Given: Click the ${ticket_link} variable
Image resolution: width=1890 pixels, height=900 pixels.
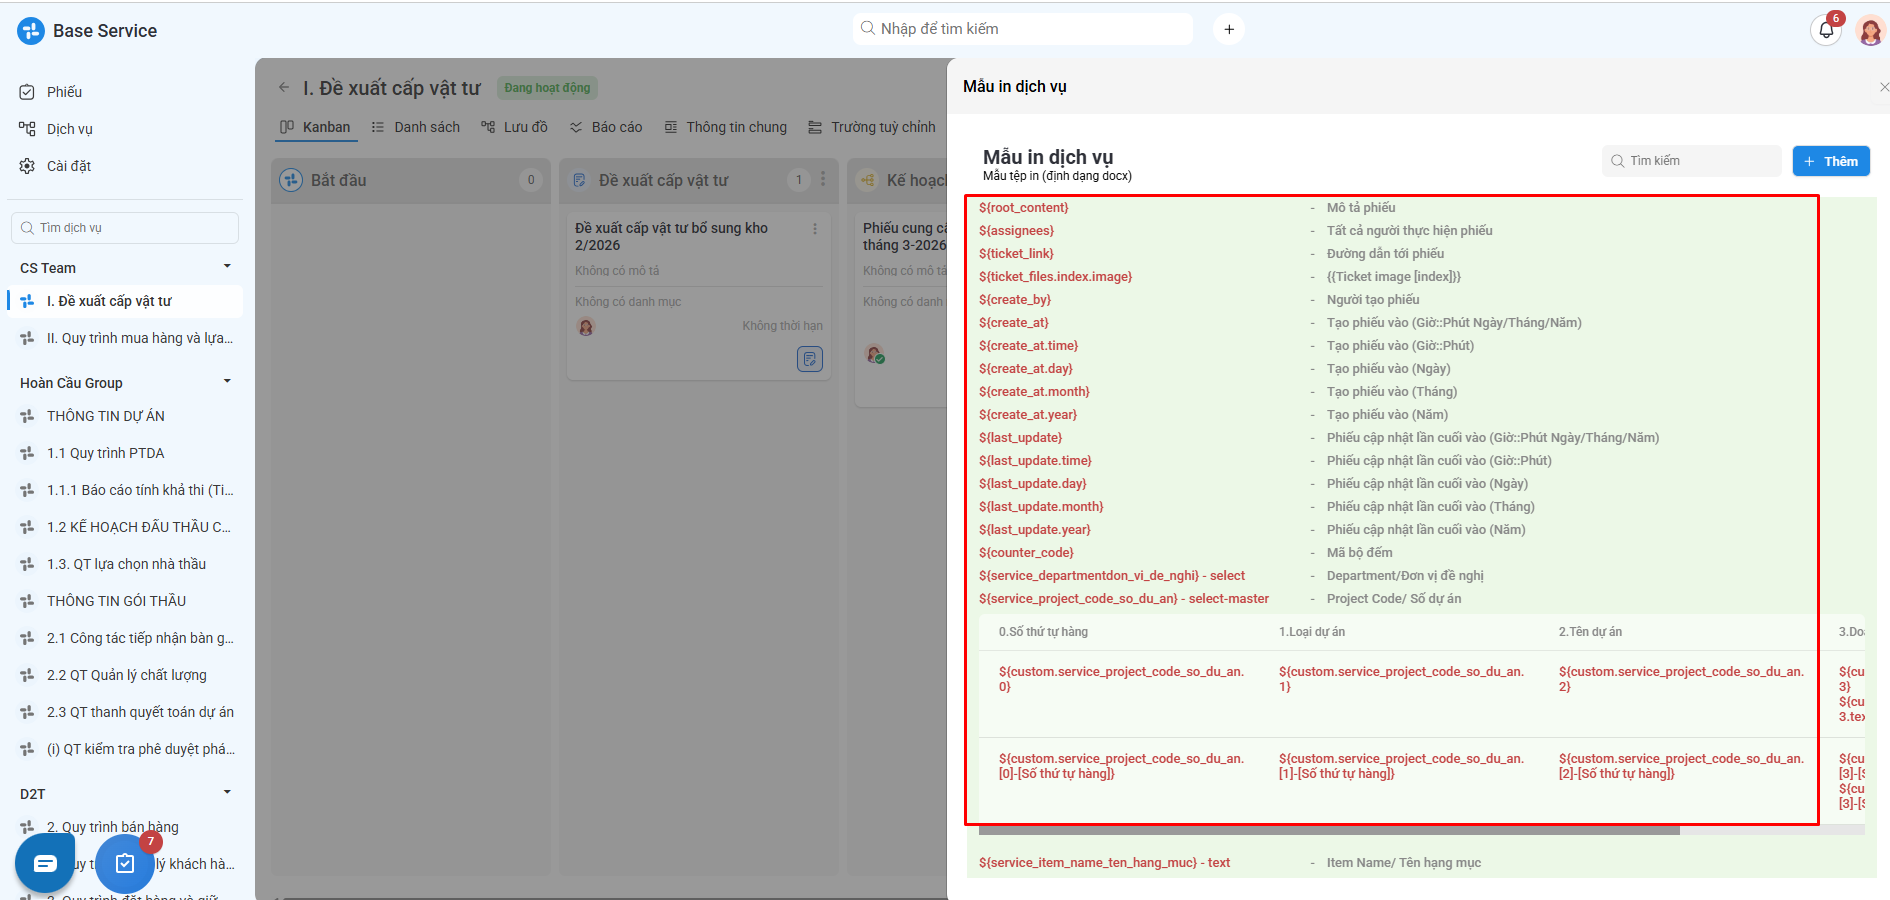Looking at the screenshot, I should 1016,254.
